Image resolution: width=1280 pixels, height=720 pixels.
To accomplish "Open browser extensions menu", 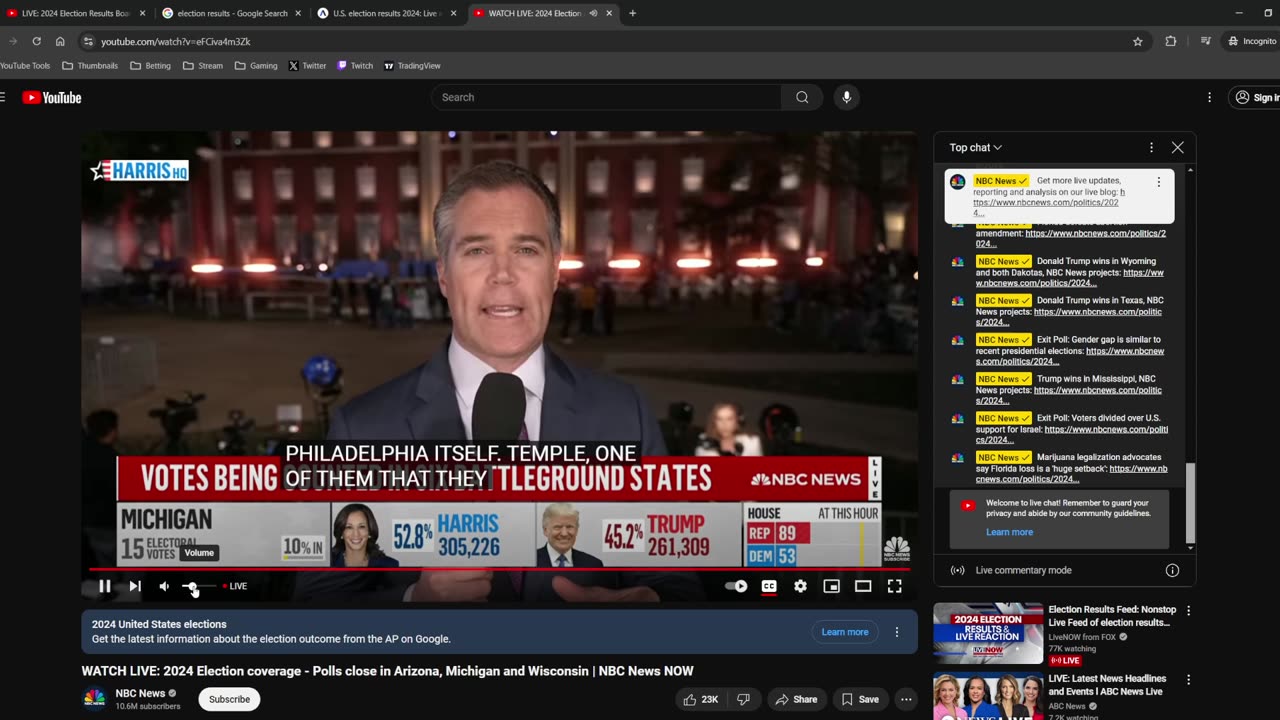I will [x=1171, y=41].
